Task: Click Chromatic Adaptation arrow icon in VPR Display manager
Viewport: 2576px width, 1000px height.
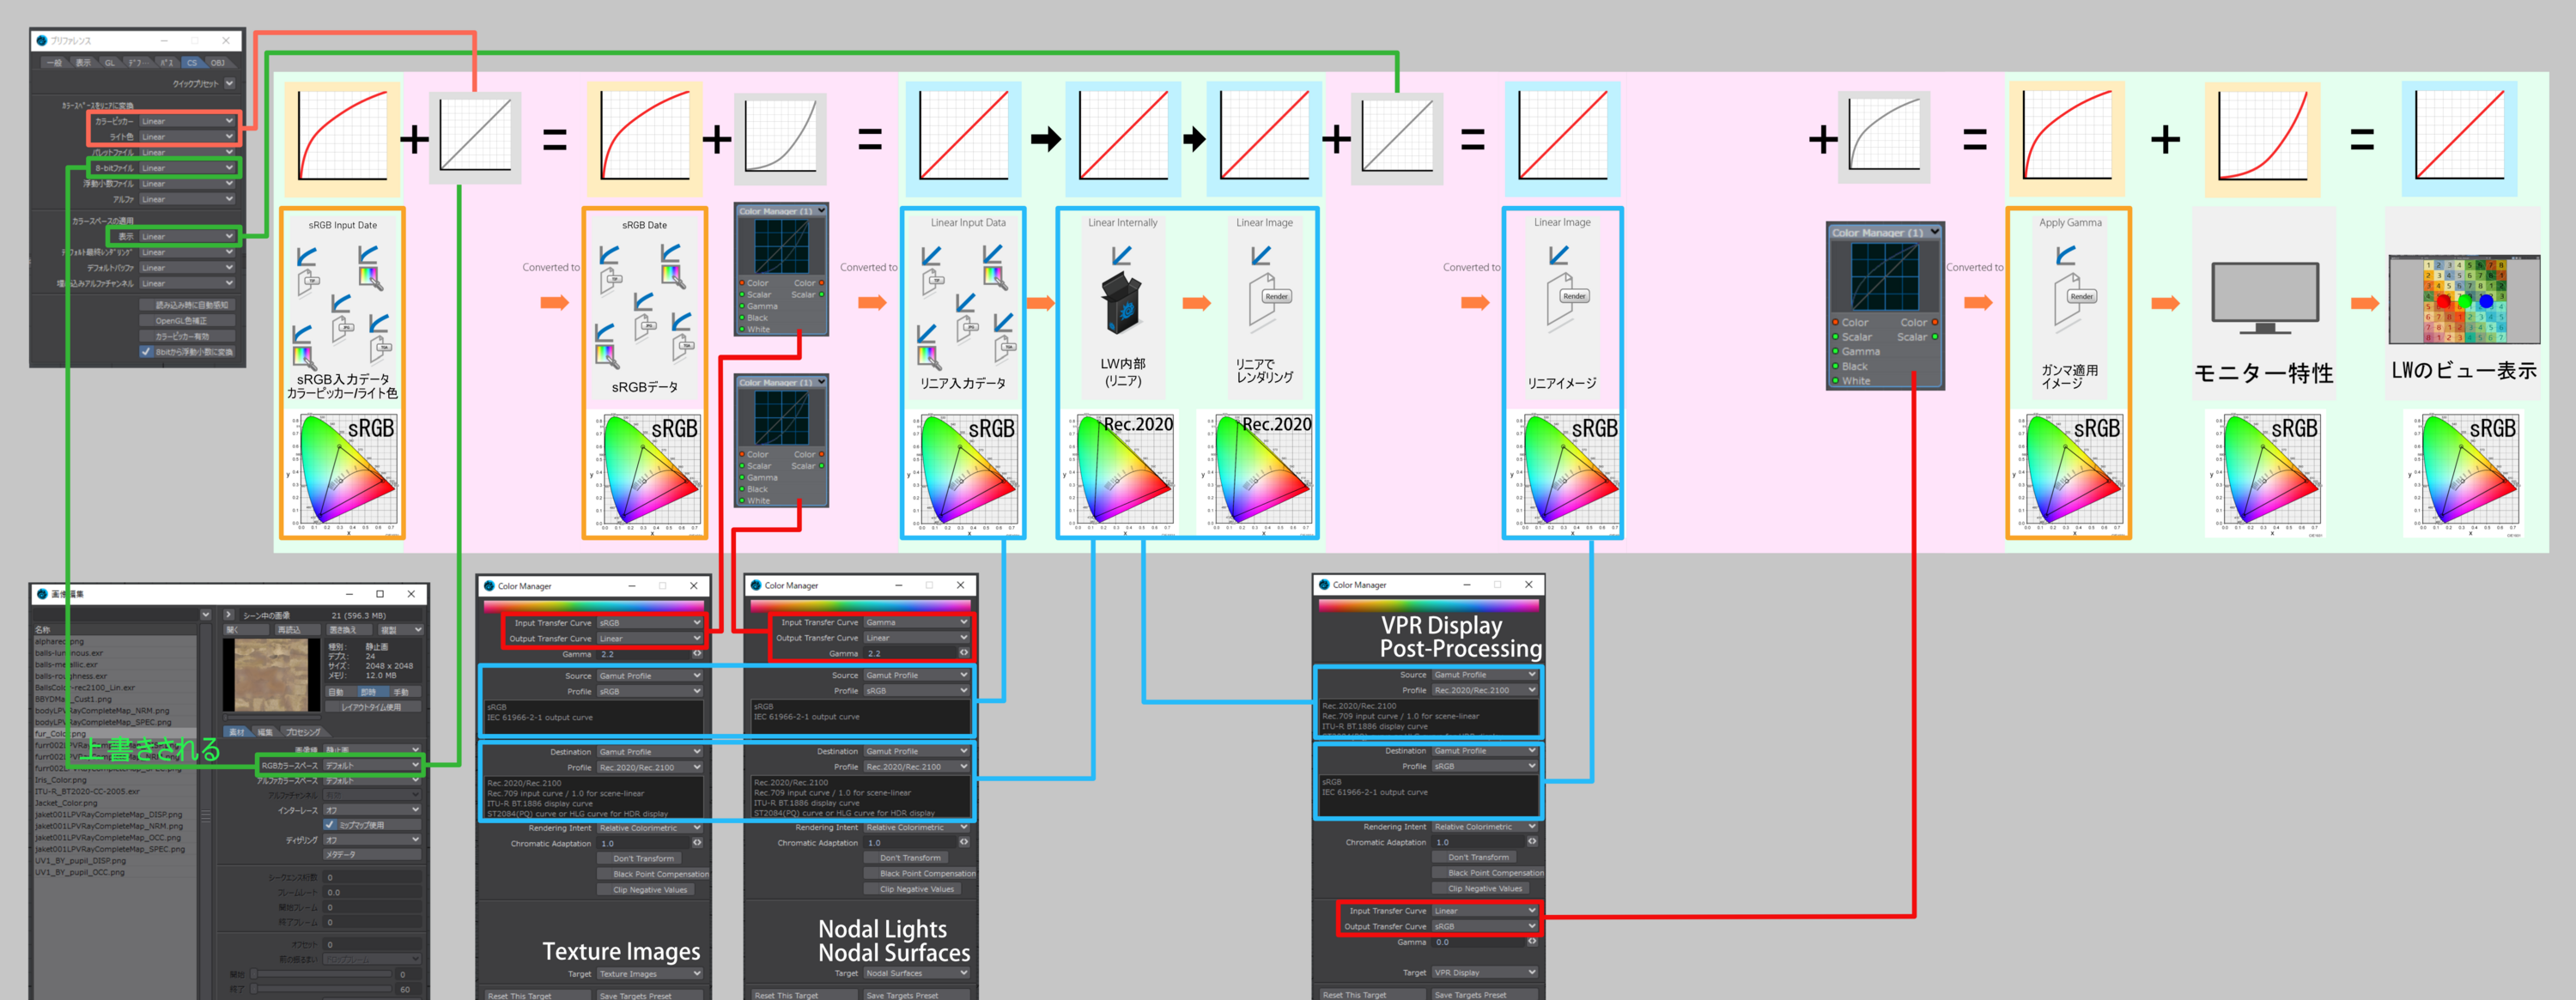Action: 1532,842
